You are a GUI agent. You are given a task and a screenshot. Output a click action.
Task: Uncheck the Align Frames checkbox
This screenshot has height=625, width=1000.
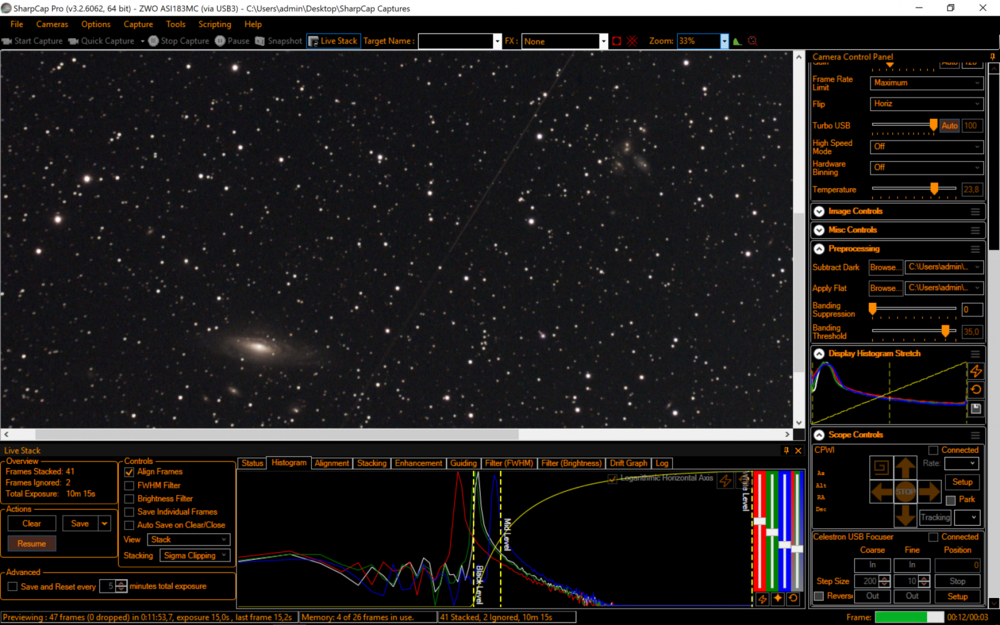click(x=129, y=472)
